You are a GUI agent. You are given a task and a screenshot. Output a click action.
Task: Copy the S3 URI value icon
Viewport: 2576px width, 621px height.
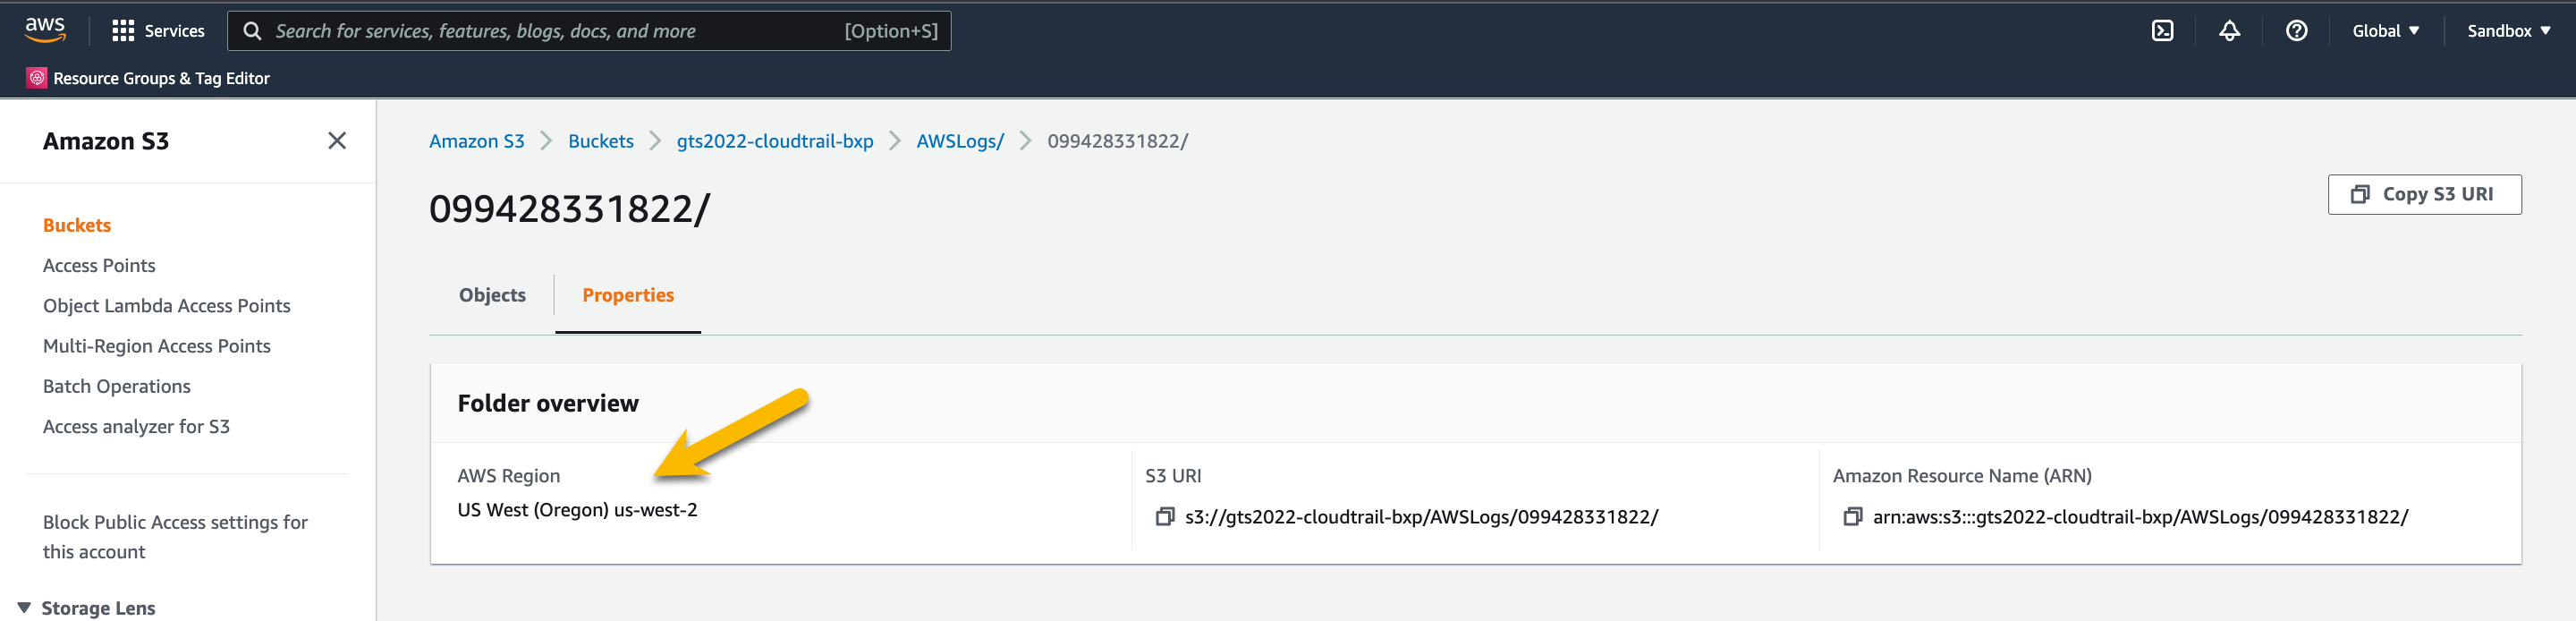[1164, 517]
